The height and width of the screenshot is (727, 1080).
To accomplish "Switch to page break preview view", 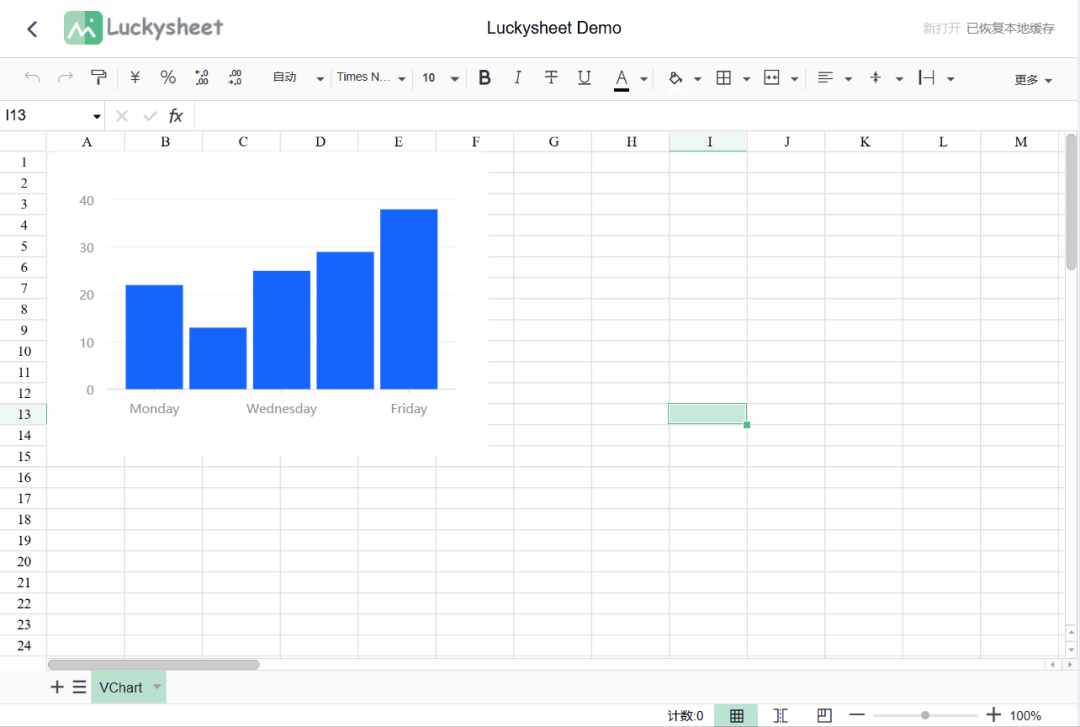I will coord(780,715).
